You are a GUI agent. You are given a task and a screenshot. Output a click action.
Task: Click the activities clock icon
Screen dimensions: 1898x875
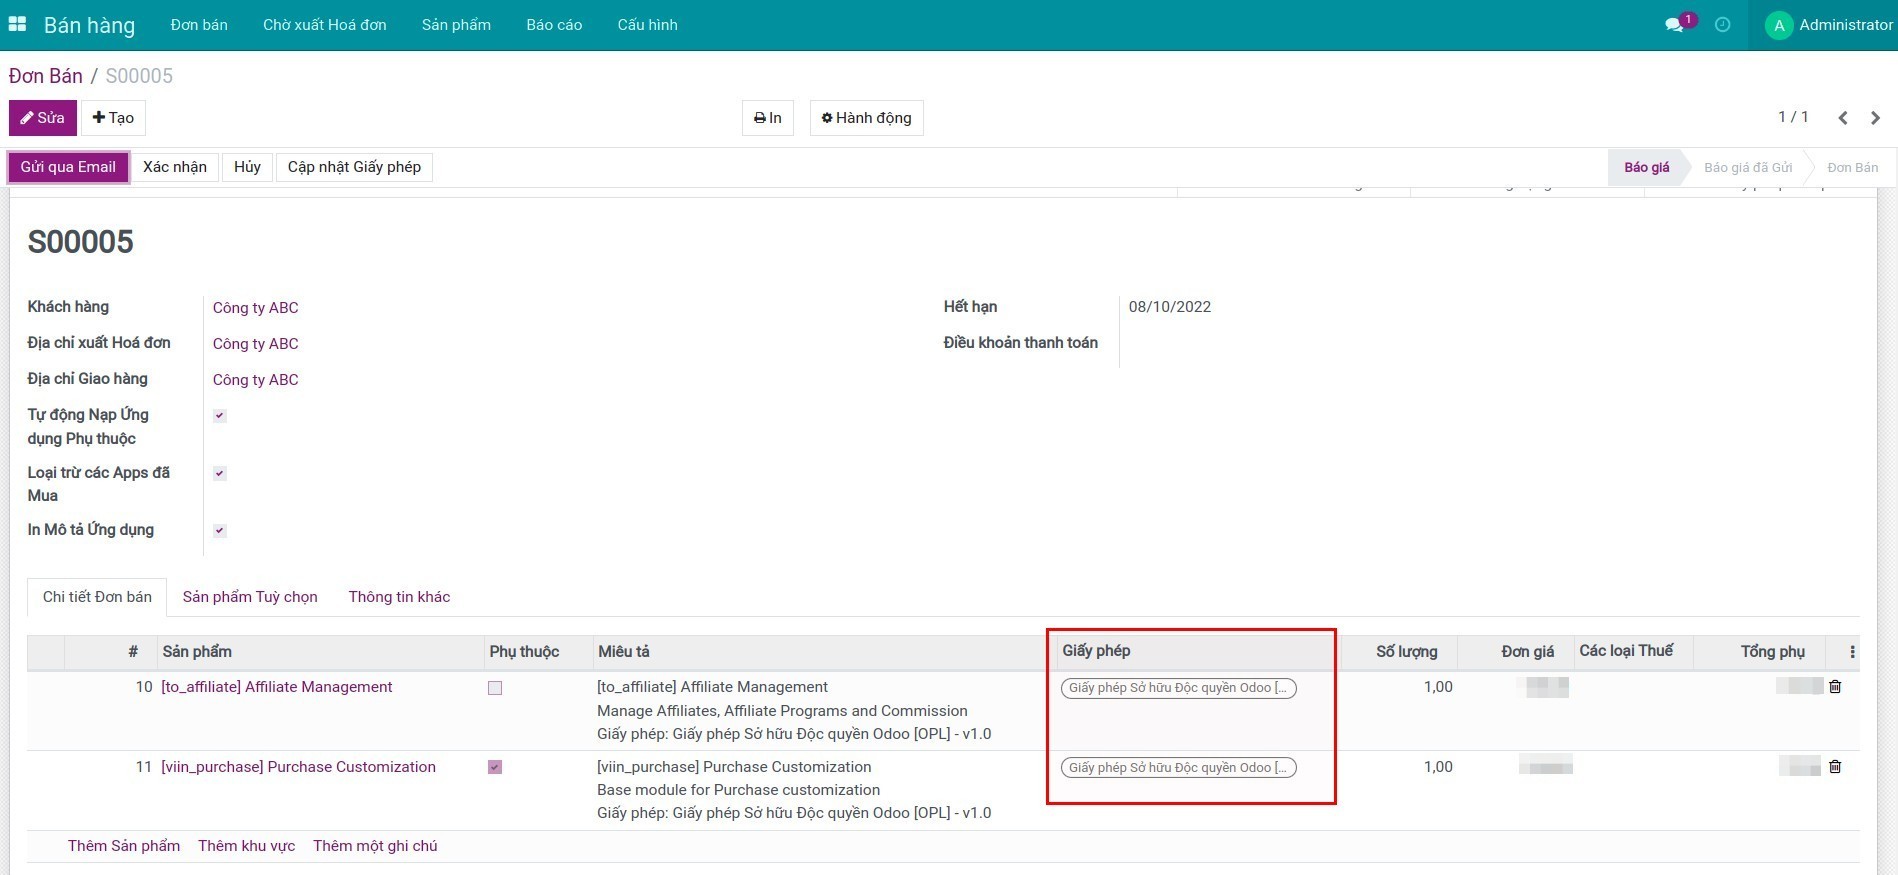pos(1722,25)
